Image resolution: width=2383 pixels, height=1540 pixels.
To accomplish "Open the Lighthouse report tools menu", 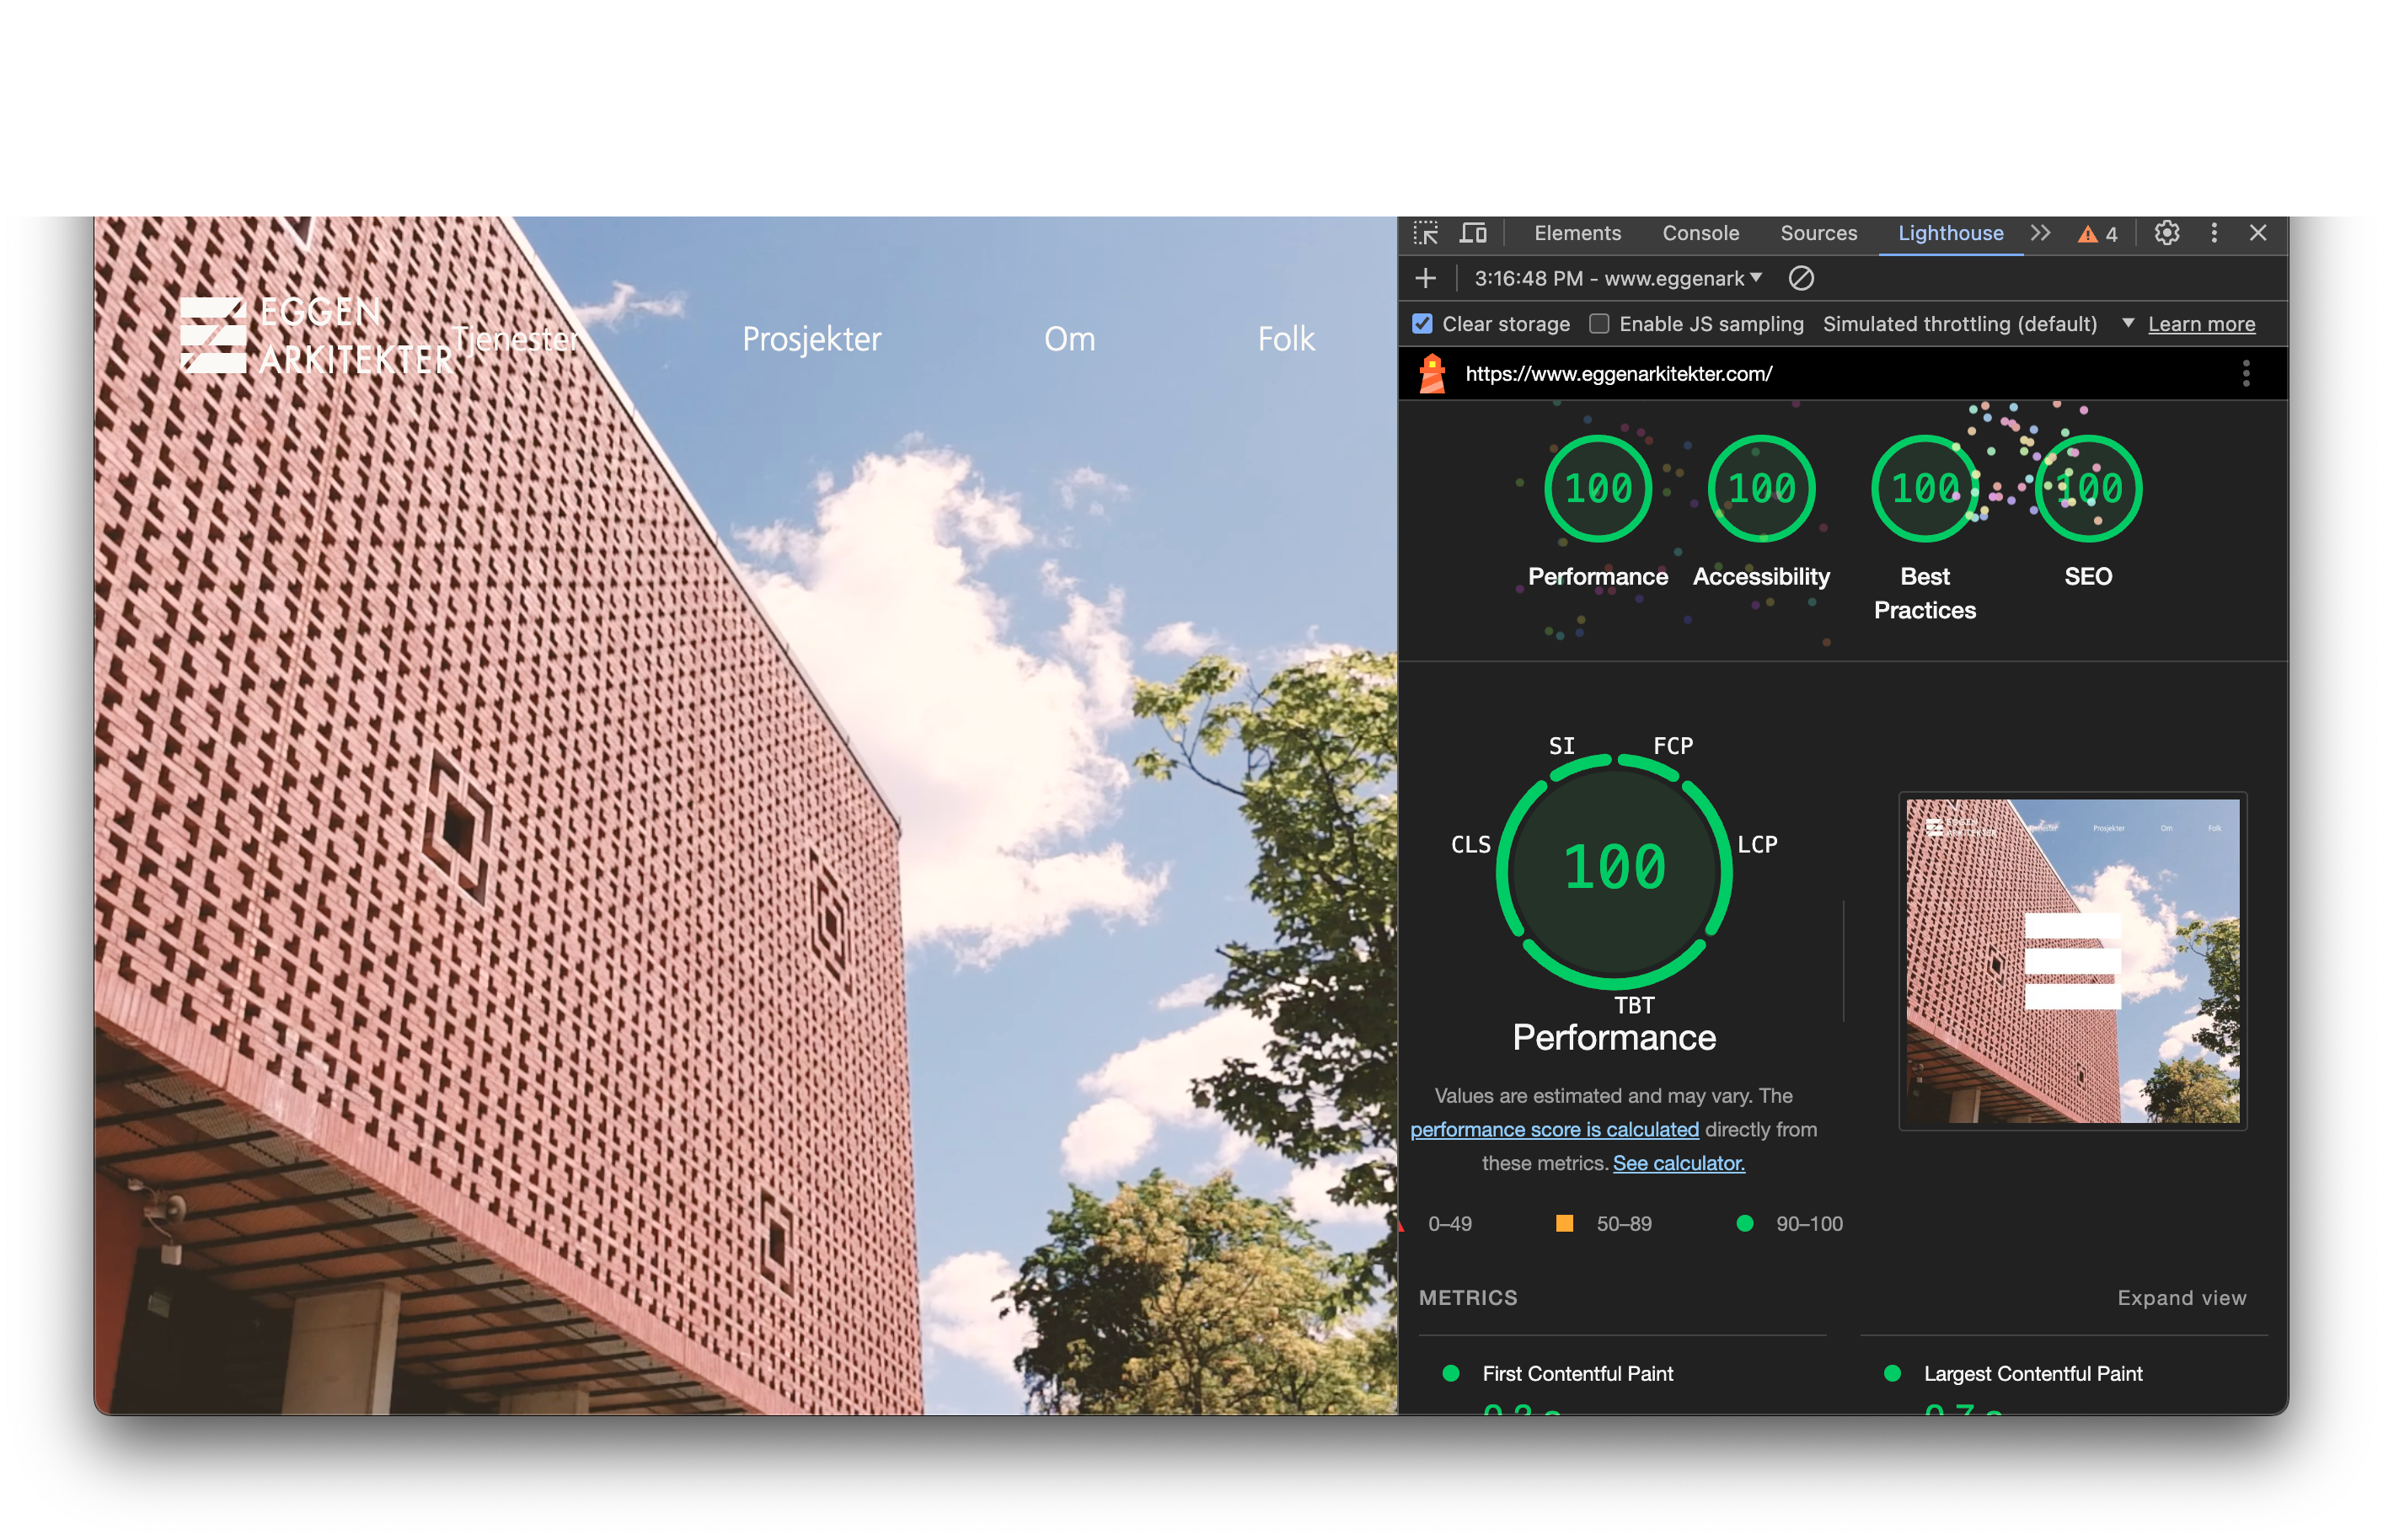I will point(2245,374).
